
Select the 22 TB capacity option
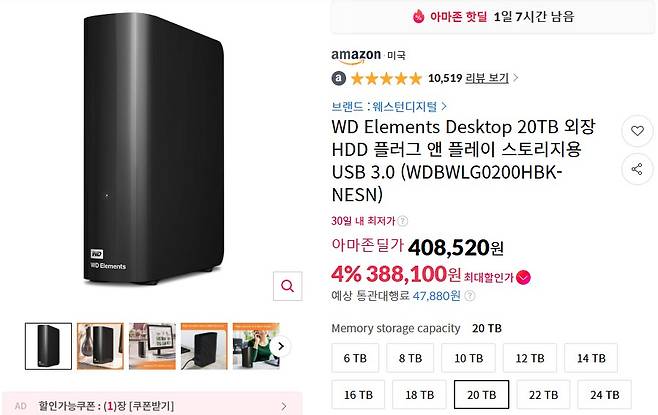[x=543, y=394]
